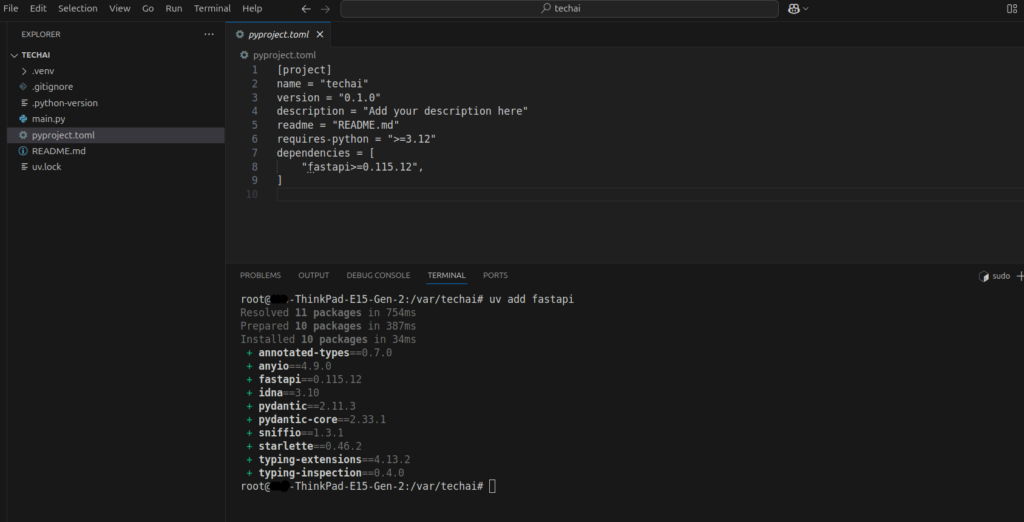Open the View menu
Image resolution: width=1024 pixels, height=522 pixels.
[120, 8]
